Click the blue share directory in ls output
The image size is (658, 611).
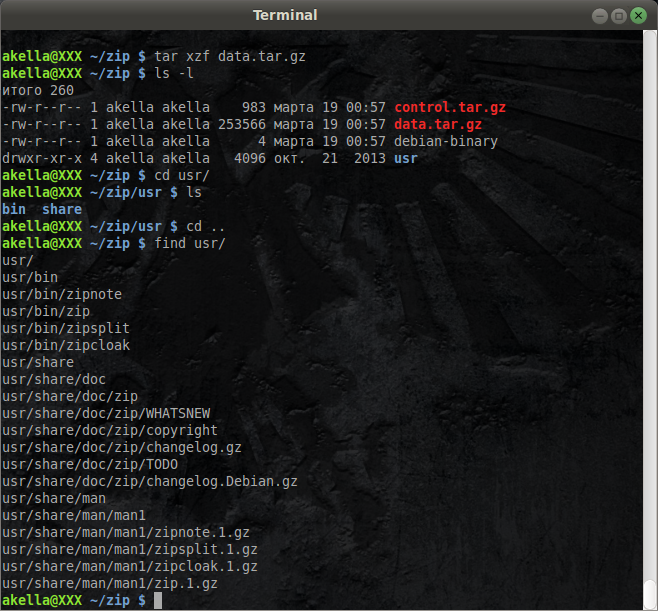pyautogui.click(x=62, y=209)
